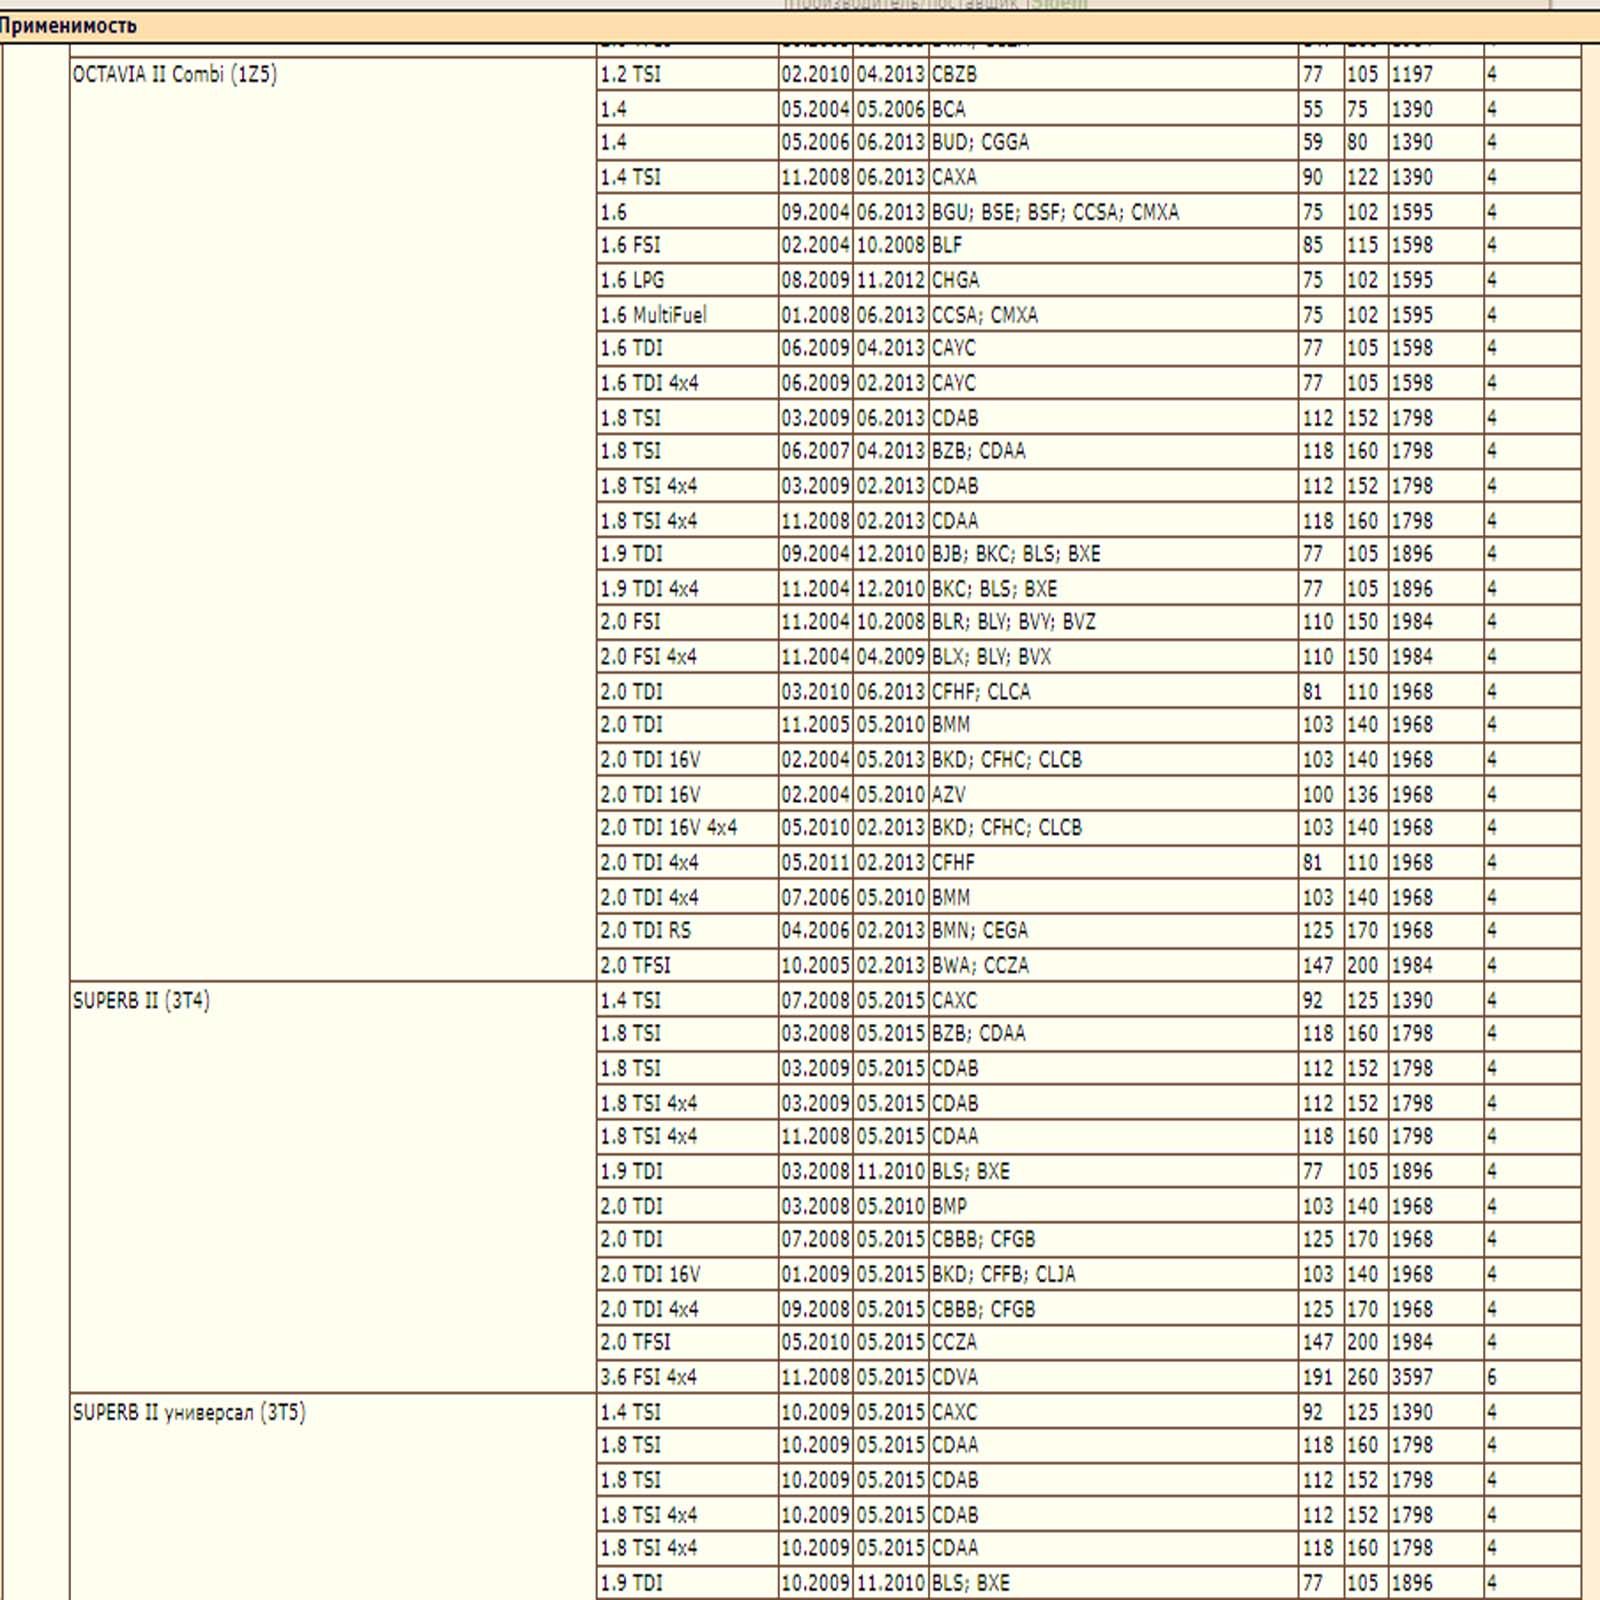Click the 1.2 TSI engine cell
This screenshot has height=1600, width=1600.
(x=687, y=74)
